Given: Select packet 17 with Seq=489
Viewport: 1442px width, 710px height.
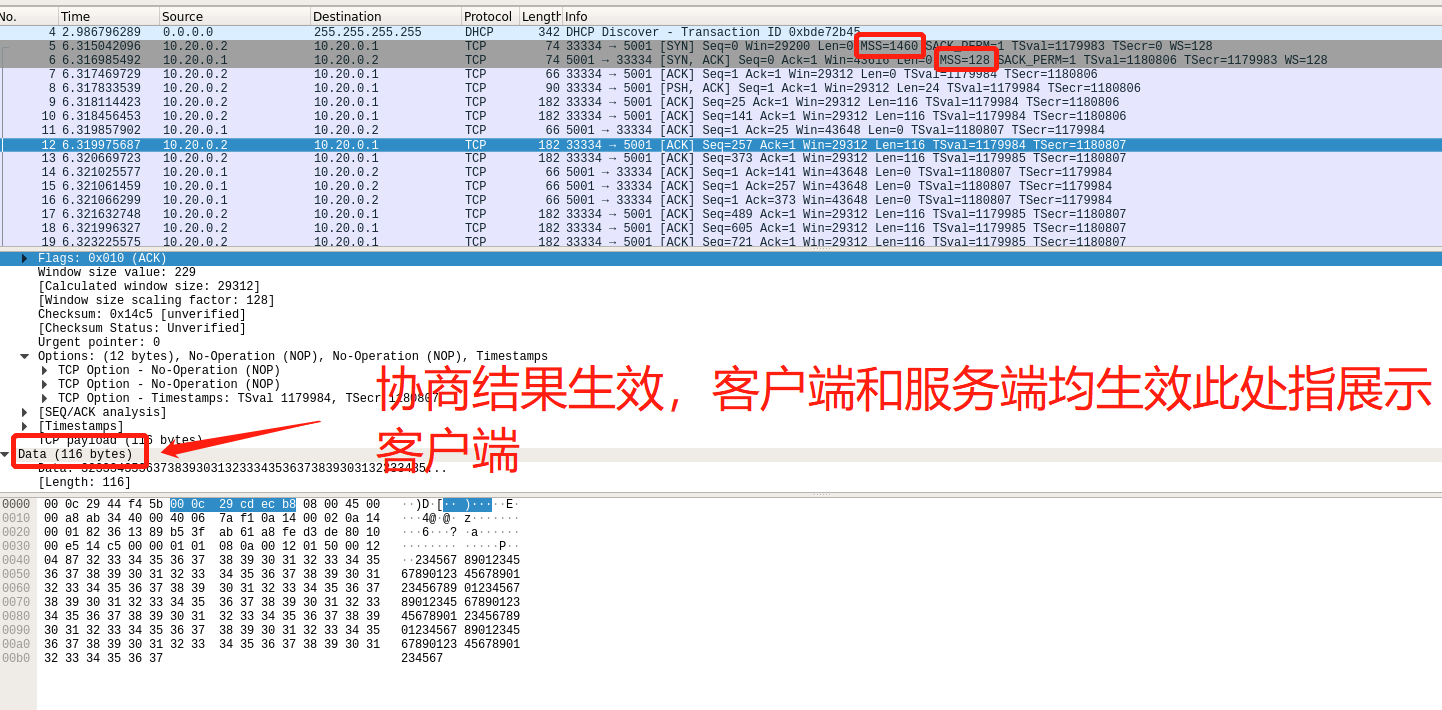Looking at the screenshot, I should pos(721,214).
